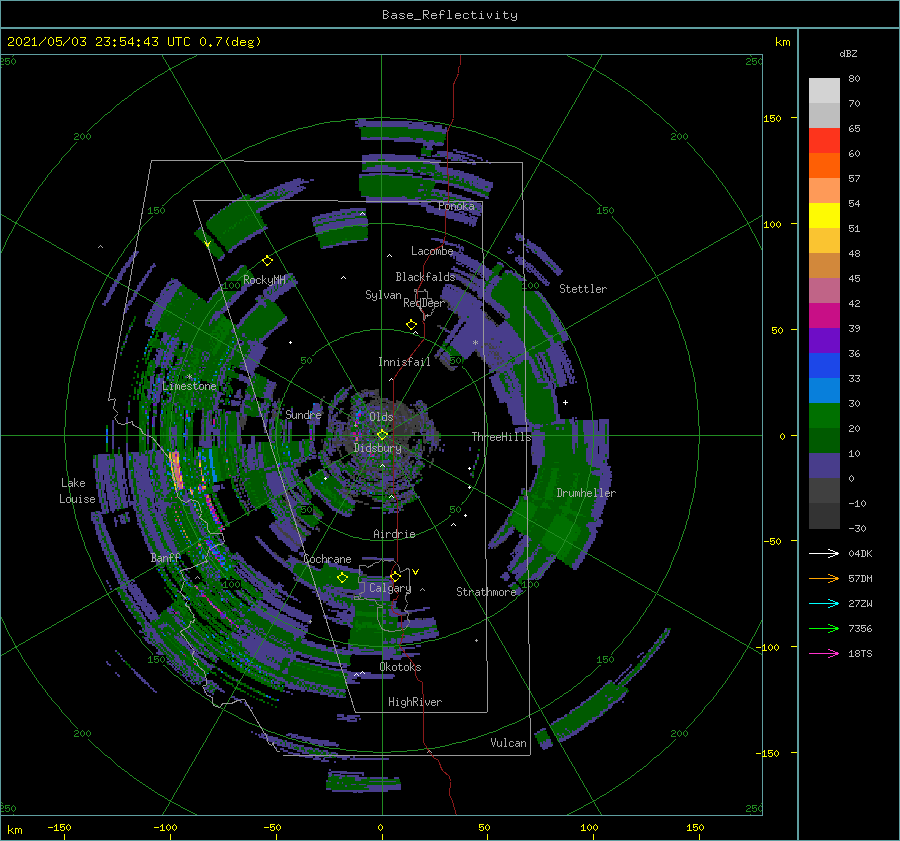
Task: Click the Olds city label
Action: [381, 417]
